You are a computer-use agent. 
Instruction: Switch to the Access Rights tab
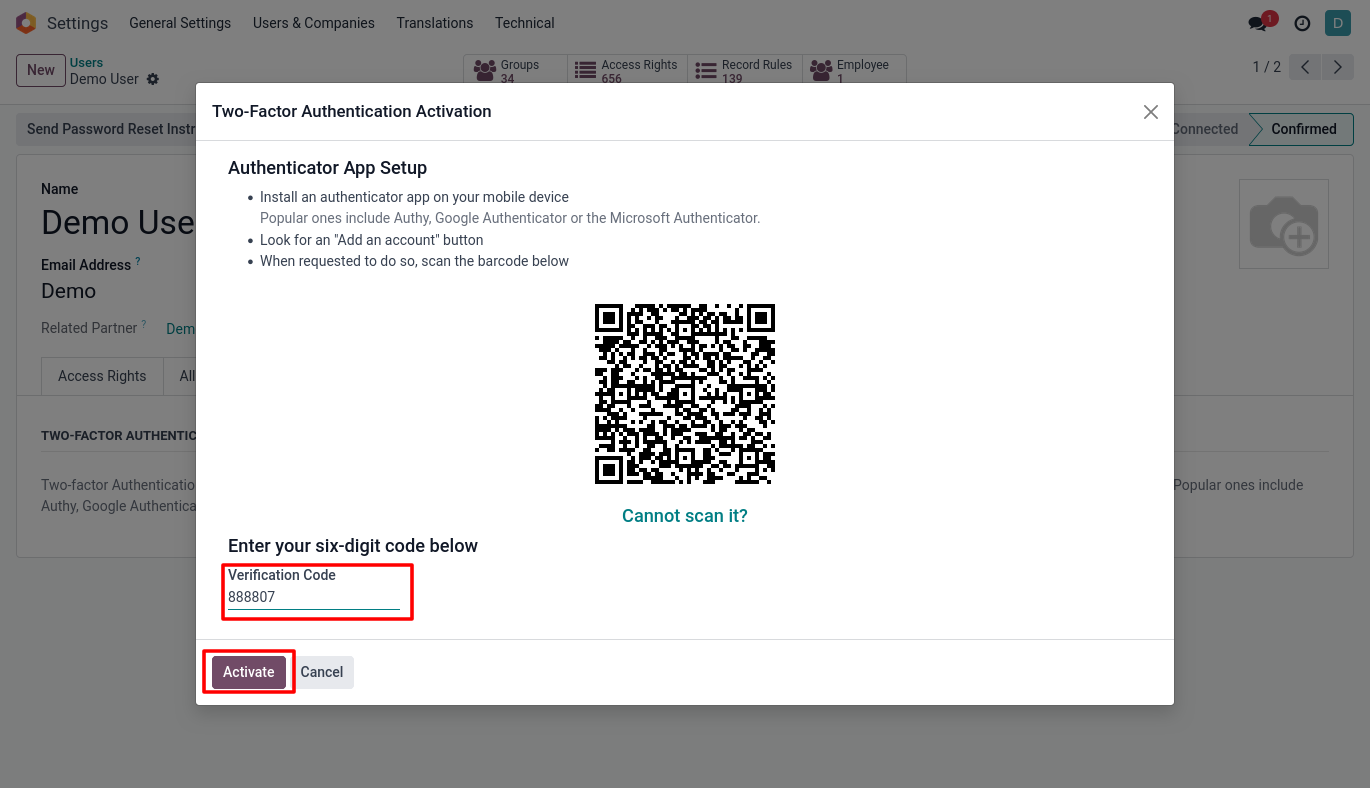pyautogui.click(x=102, y=376)
